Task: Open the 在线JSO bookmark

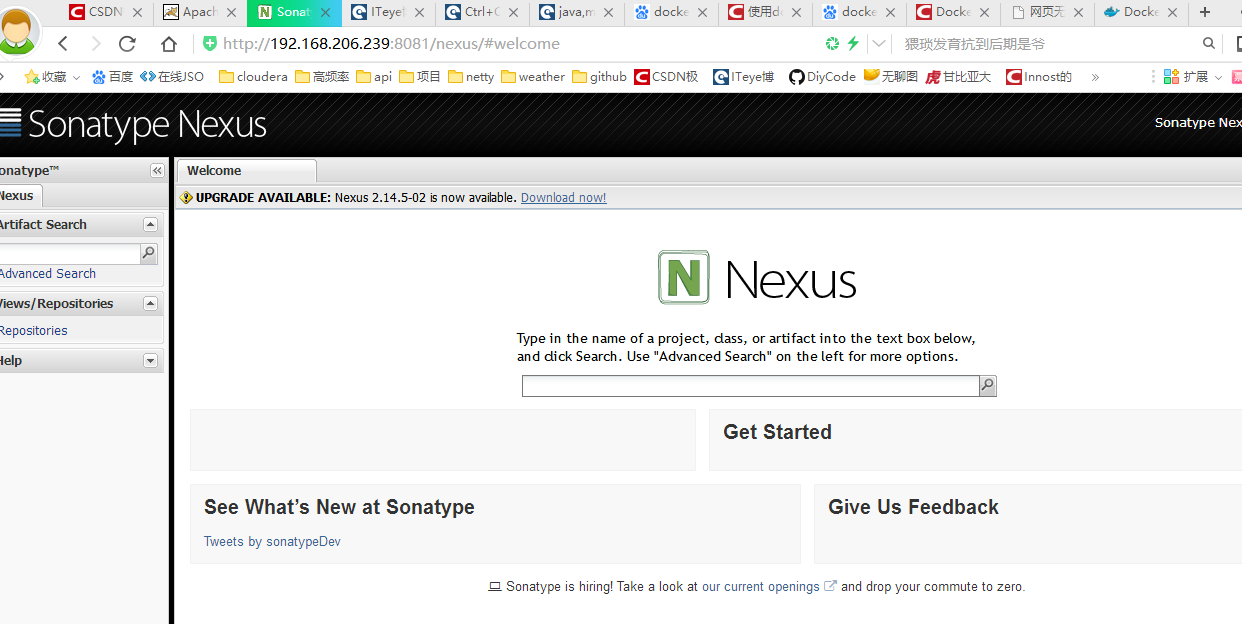Action: (x=172, y=77)
